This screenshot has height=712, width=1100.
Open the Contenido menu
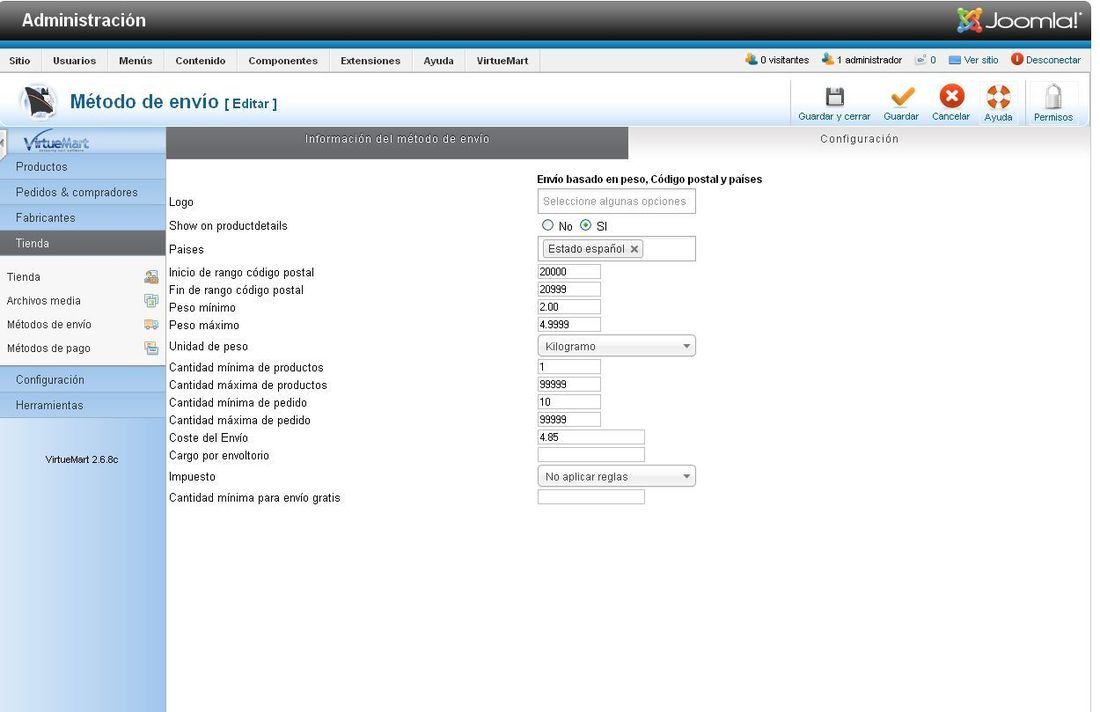[201, 60]
